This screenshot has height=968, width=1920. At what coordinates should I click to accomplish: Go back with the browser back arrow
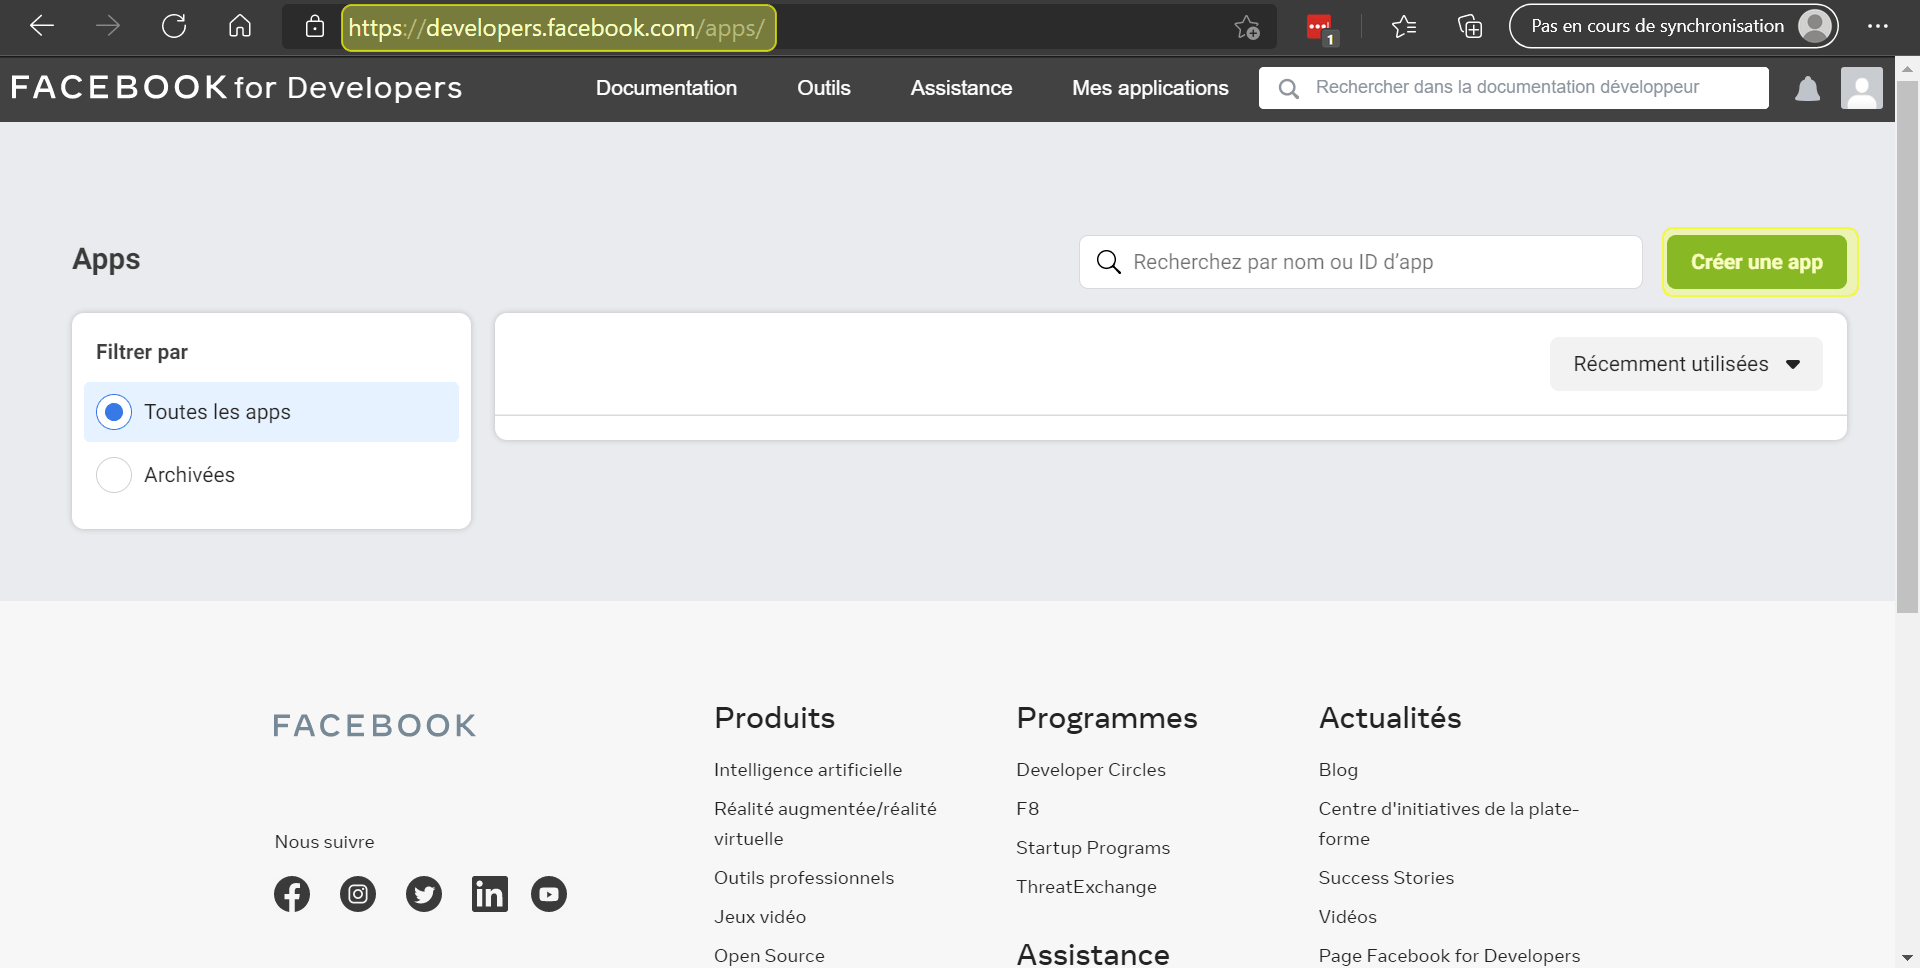click(x=42, y=27)
